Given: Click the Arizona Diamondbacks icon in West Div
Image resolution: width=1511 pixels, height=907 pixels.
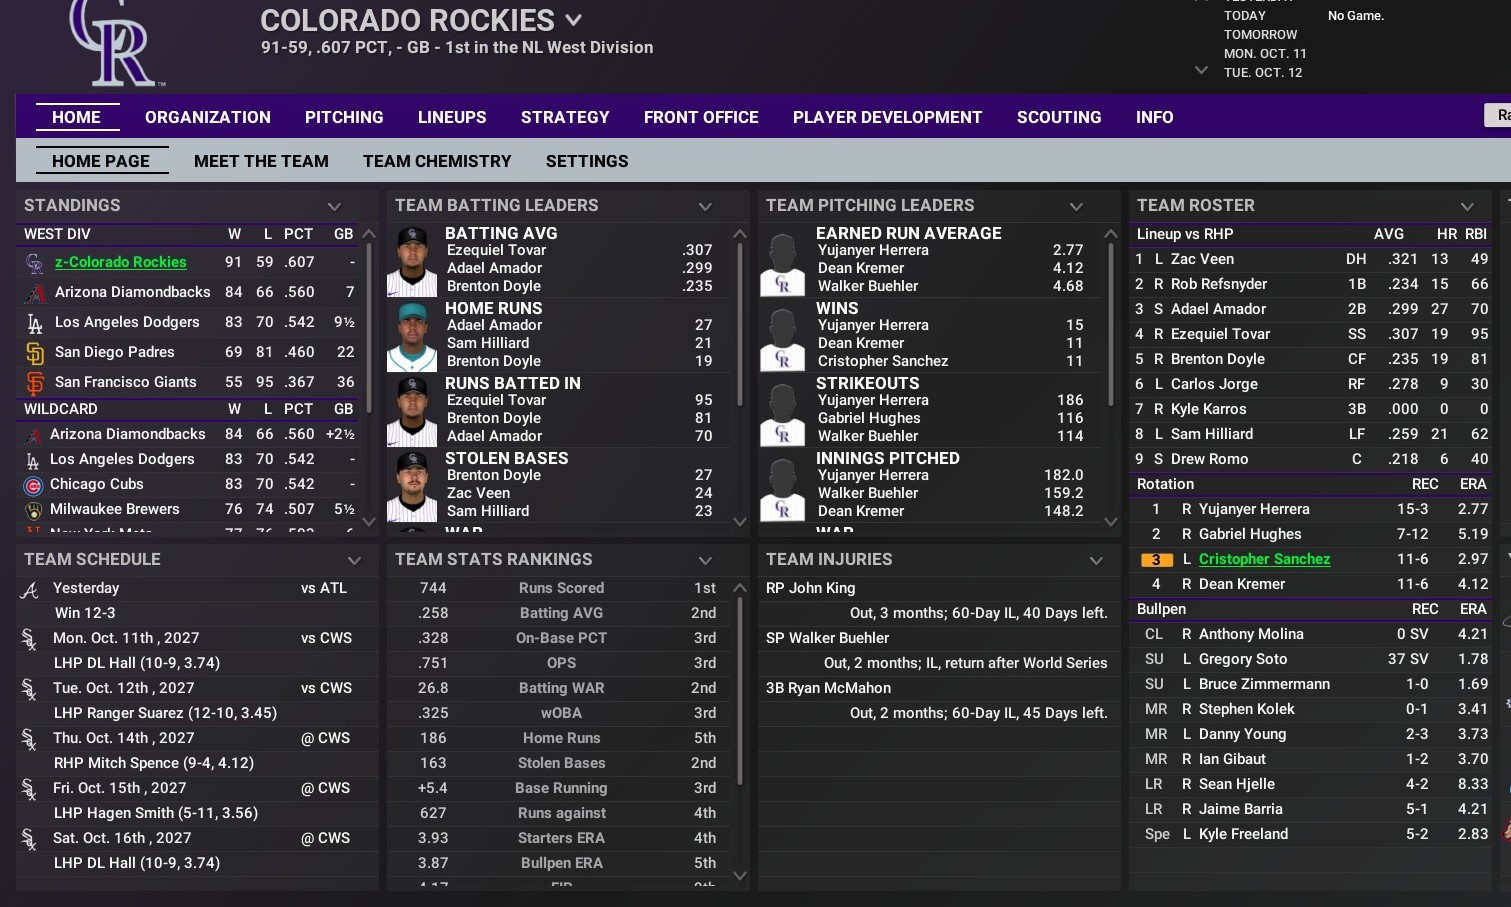Looking at the screenshot, I should (x=35, y=293).
